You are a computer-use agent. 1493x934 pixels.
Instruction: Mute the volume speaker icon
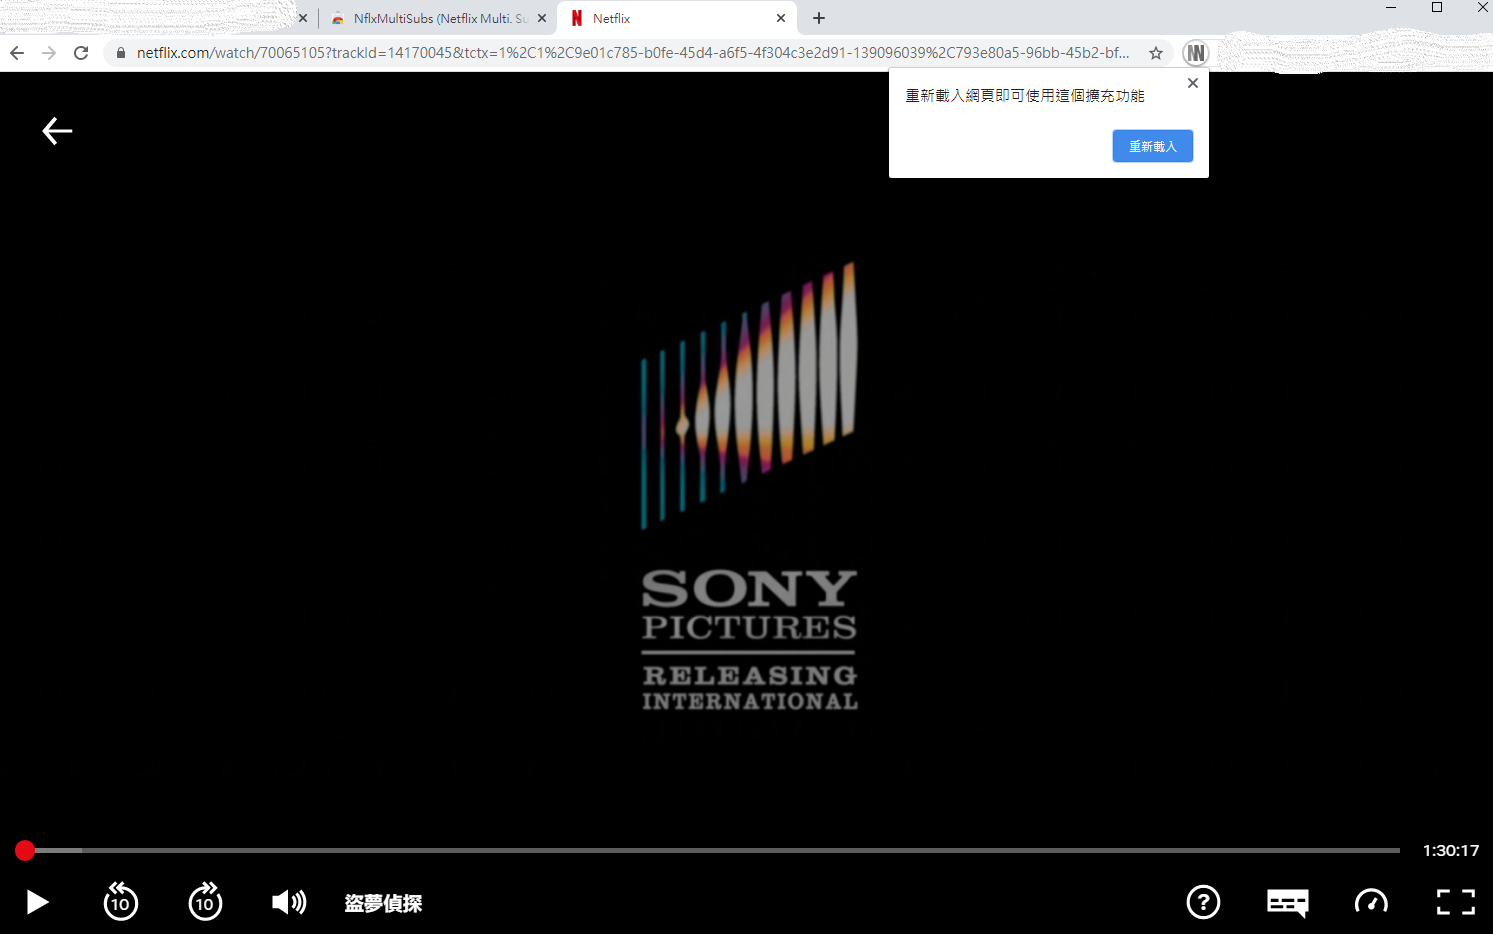coord(289,903)
